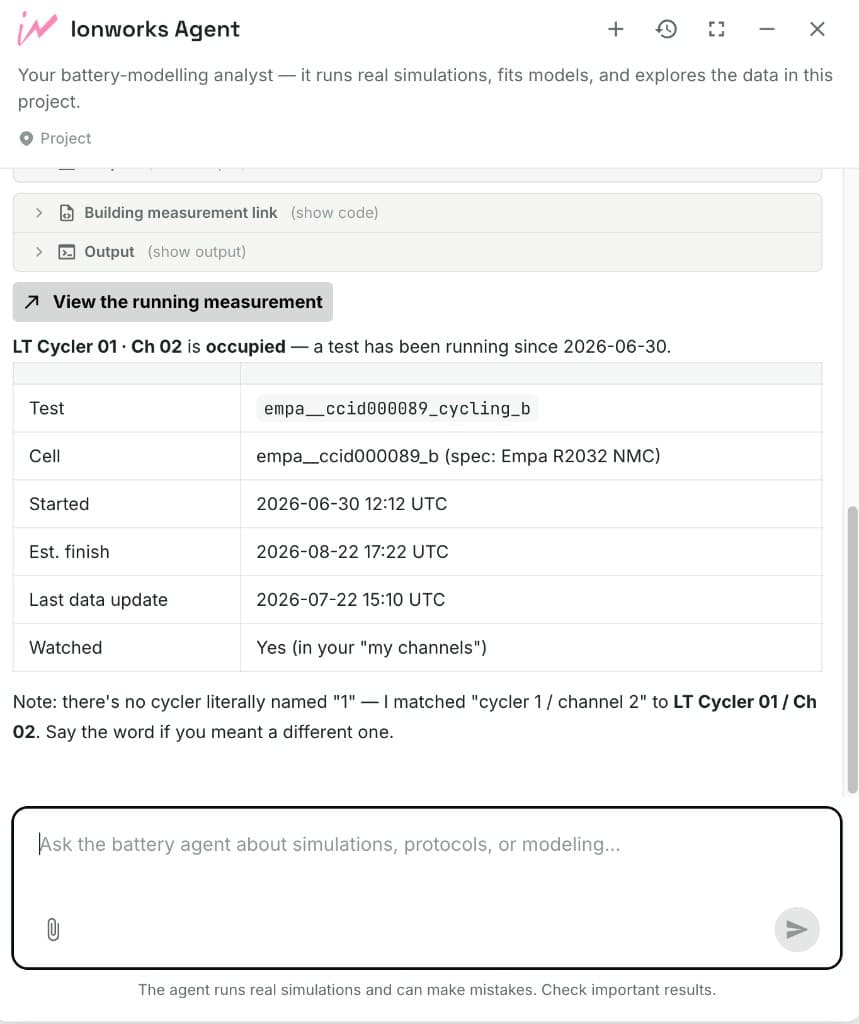Click the terminal icon beside Output
This screenshot has height=1024, width=859.
tap(67, 252)
